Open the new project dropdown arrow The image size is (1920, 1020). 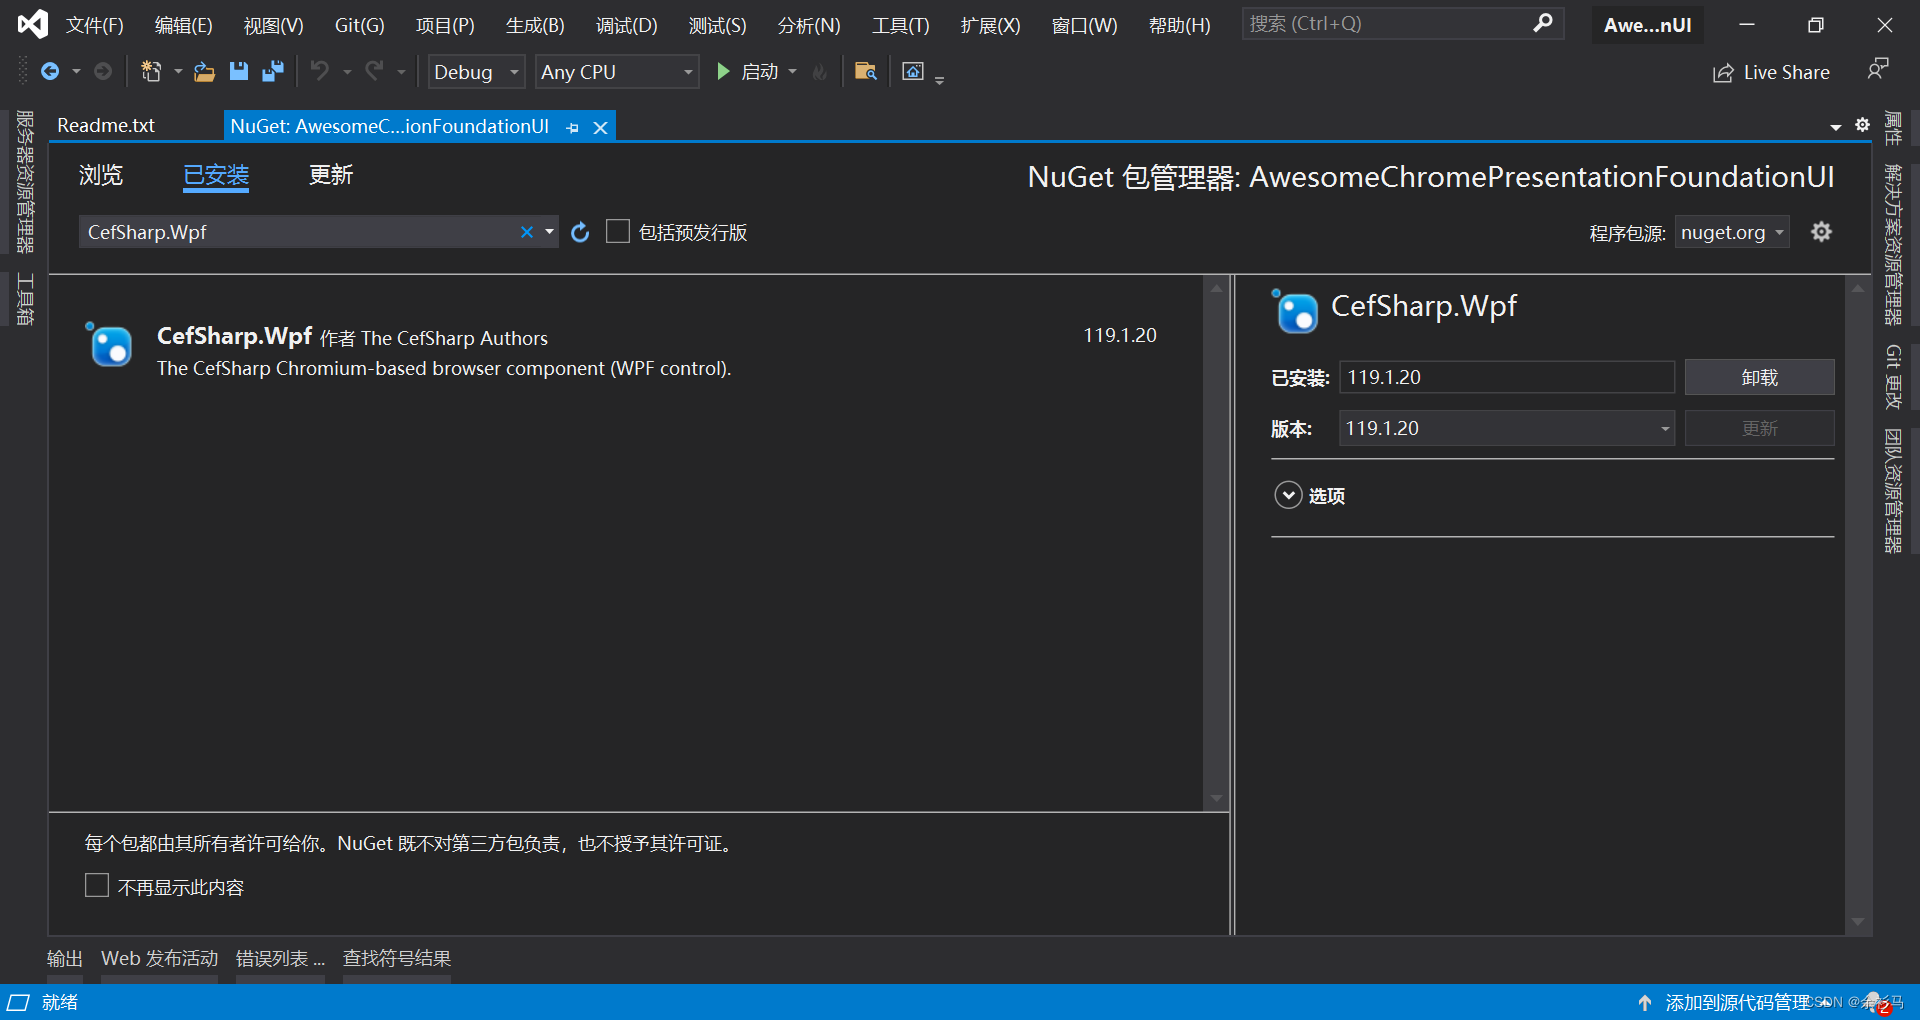coord(178,72)
